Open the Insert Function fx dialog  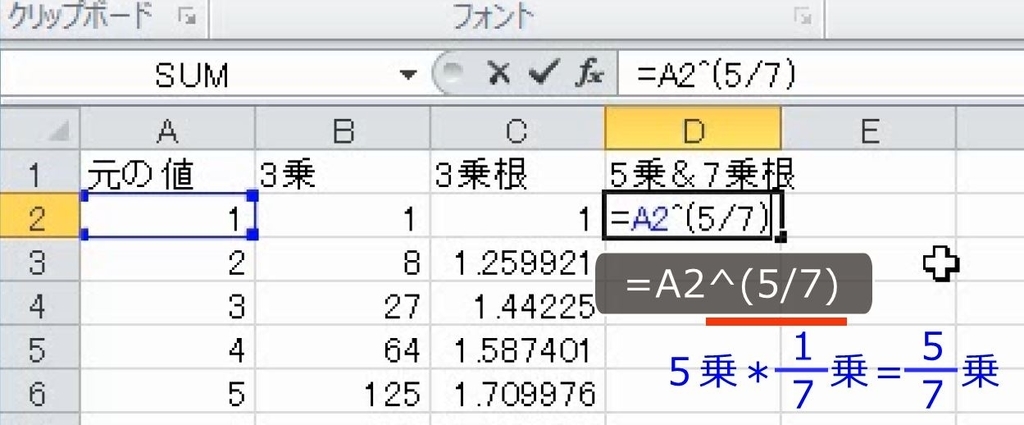pyautogui.click(x=588, y=74)
